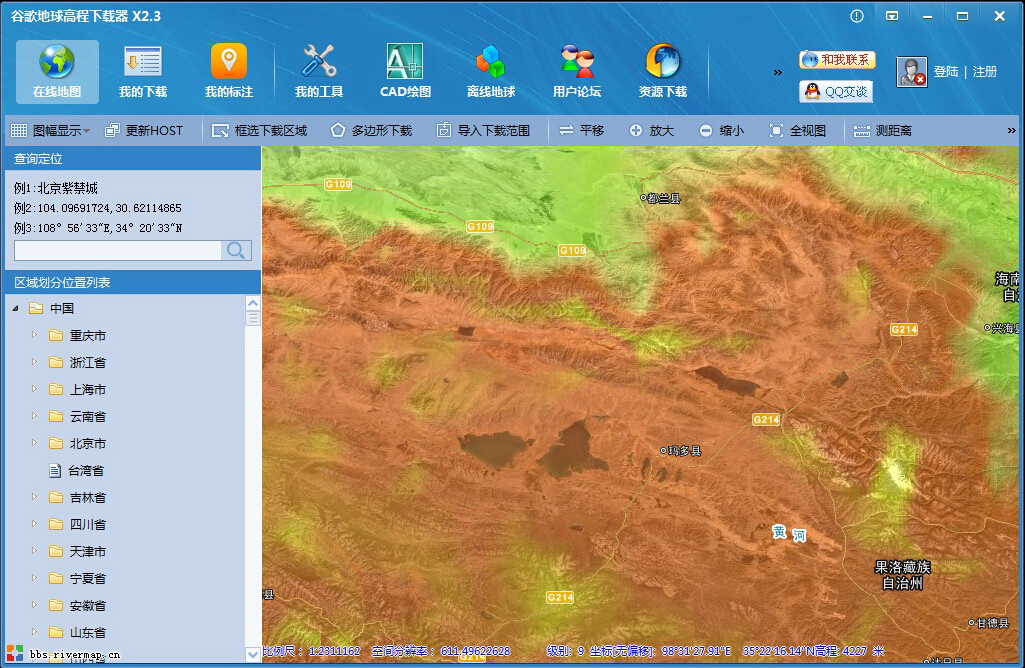Click the 我的标注 marker icon
1025x668 pixels.
pyautogui.click(x=229, y=62)
